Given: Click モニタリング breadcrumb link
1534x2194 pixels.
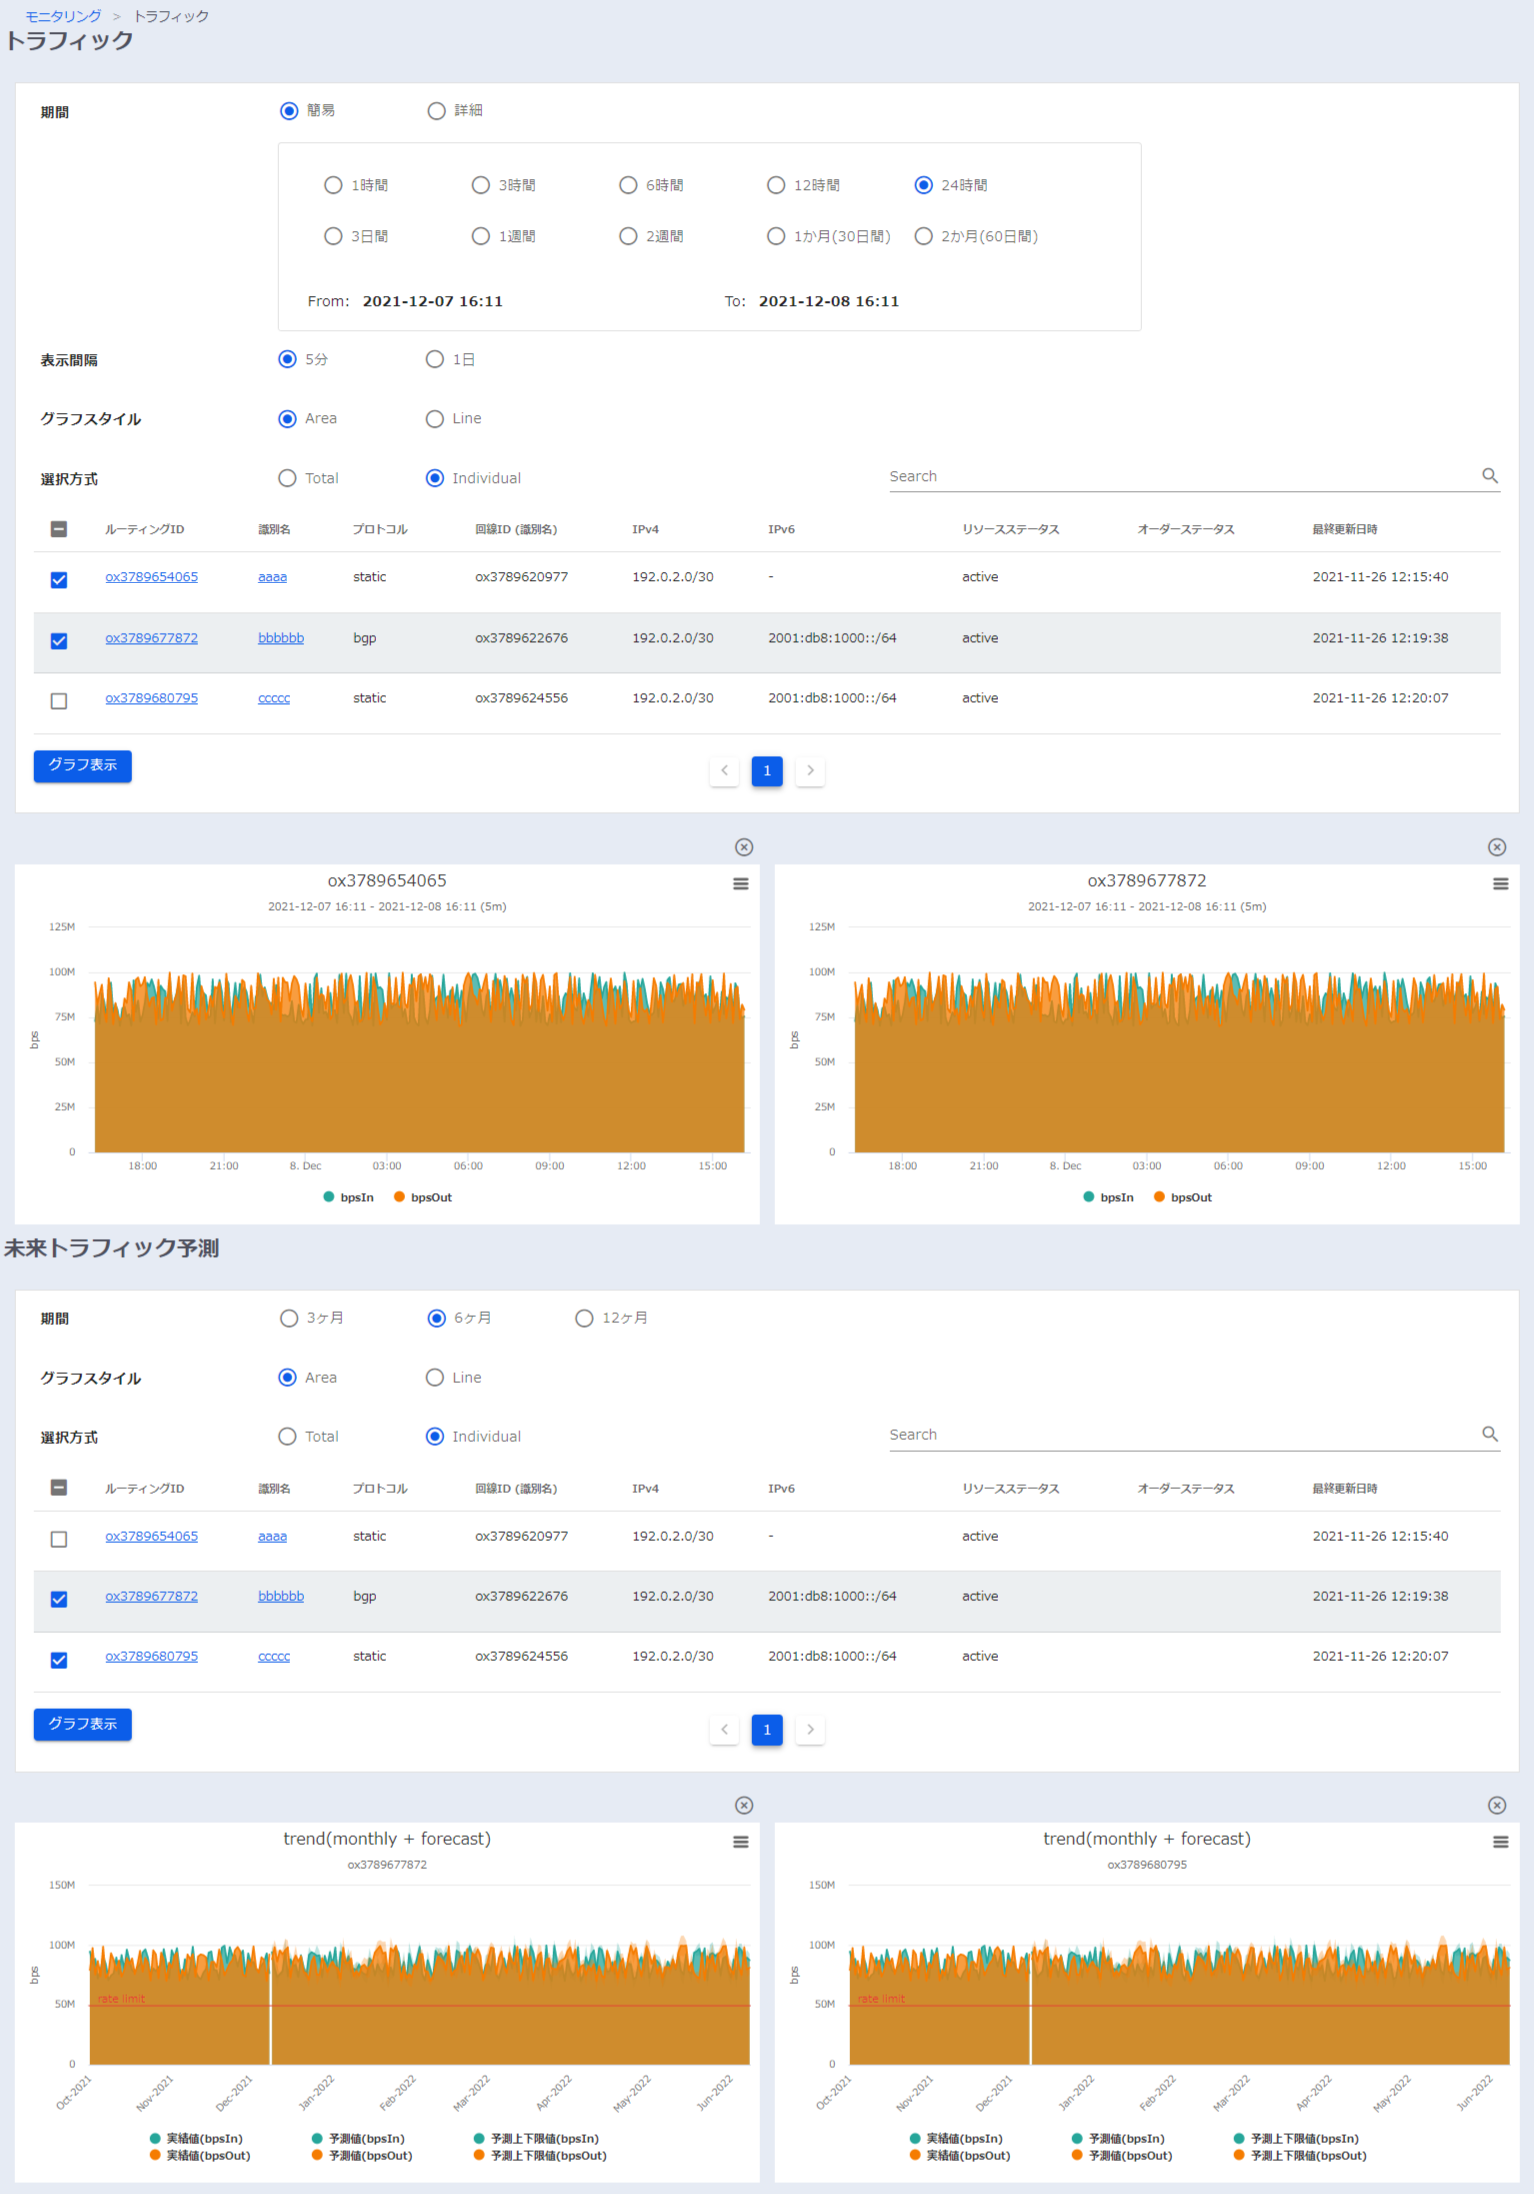Looking at the screenshot, I should click(x=63, y=16).
